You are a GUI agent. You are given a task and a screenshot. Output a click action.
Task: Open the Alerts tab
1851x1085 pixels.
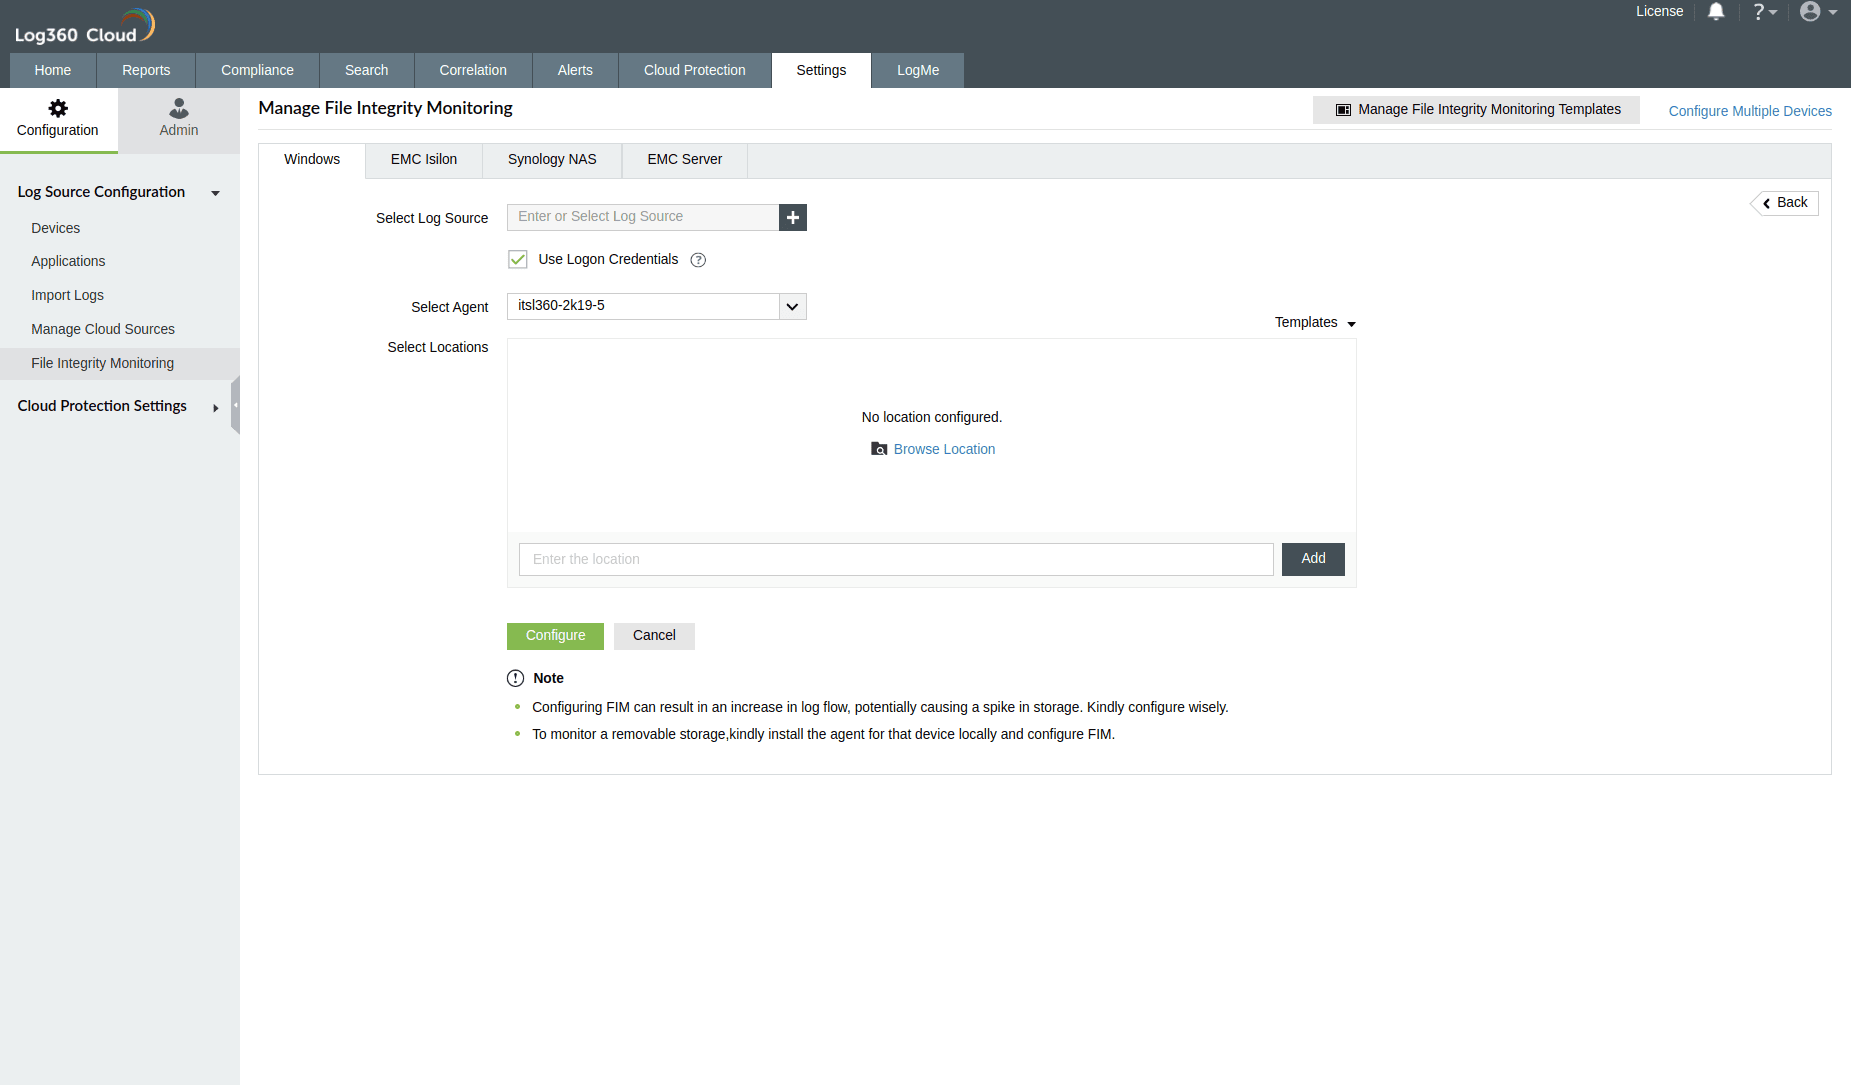[575, 70]
